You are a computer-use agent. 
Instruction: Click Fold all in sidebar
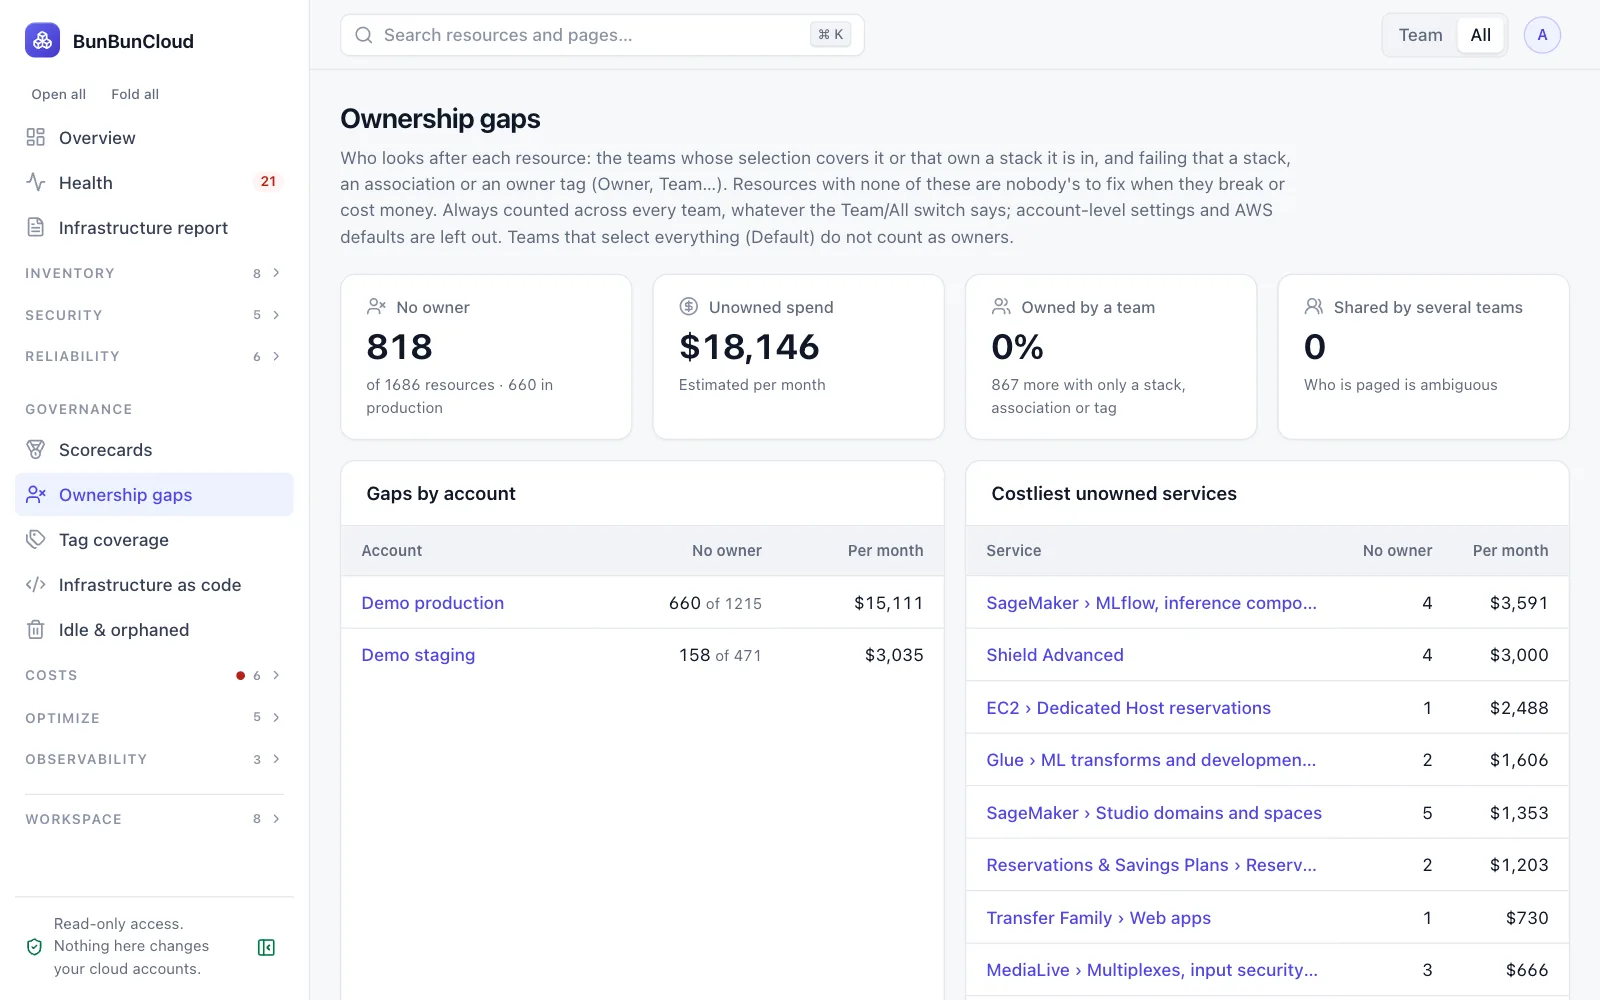click(x=135, y=94)
